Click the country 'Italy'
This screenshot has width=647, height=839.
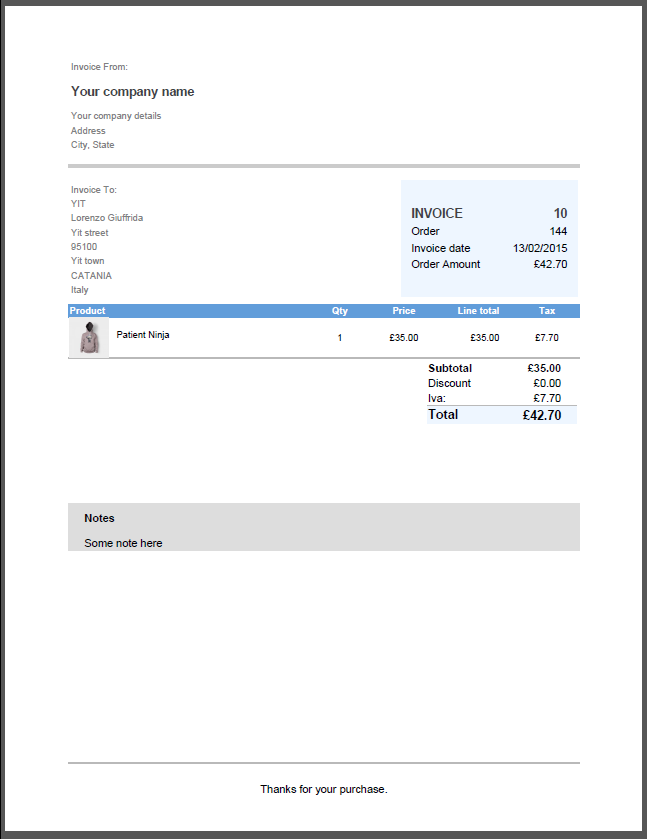tap(79, 289)
